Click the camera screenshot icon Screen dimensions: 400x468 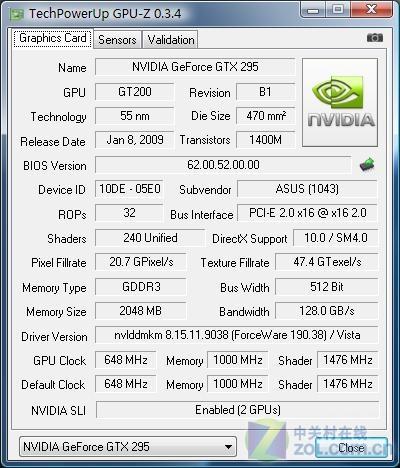375,38
